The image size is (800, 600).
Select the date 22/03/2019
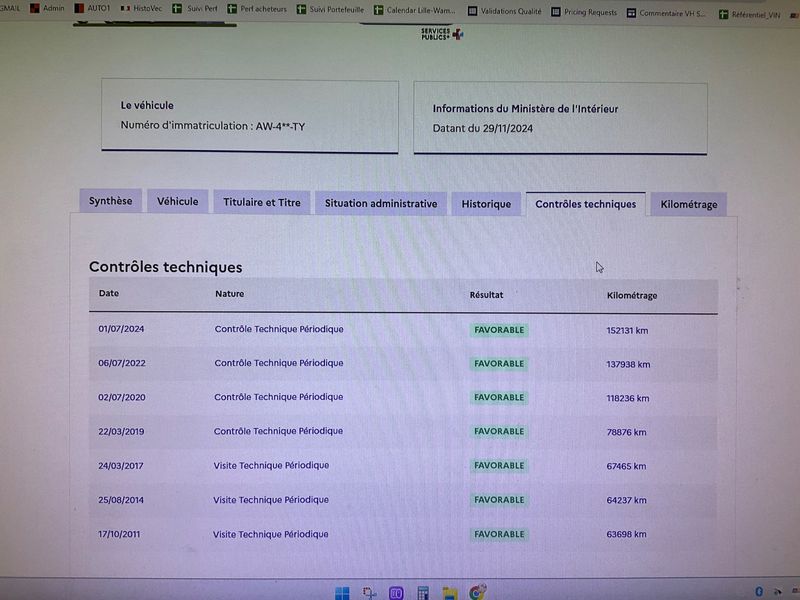pyautogui.click(x=121, y=431)
